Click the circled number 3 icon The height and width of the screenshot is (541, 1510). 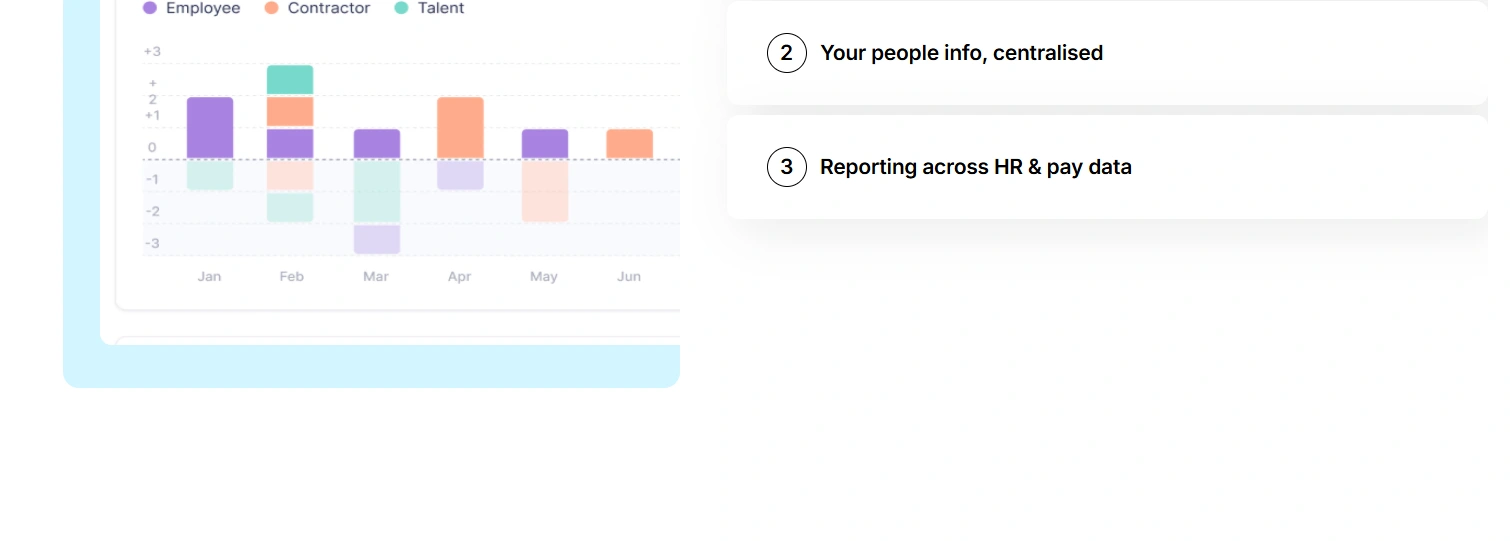[787, 167]
